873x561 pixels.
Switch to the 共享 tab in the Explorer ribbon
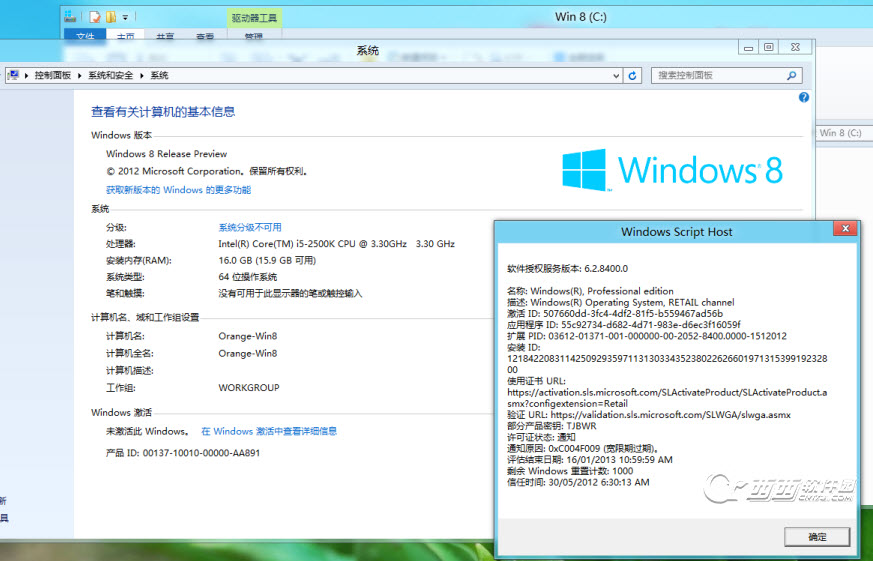(x=165, y=36)
